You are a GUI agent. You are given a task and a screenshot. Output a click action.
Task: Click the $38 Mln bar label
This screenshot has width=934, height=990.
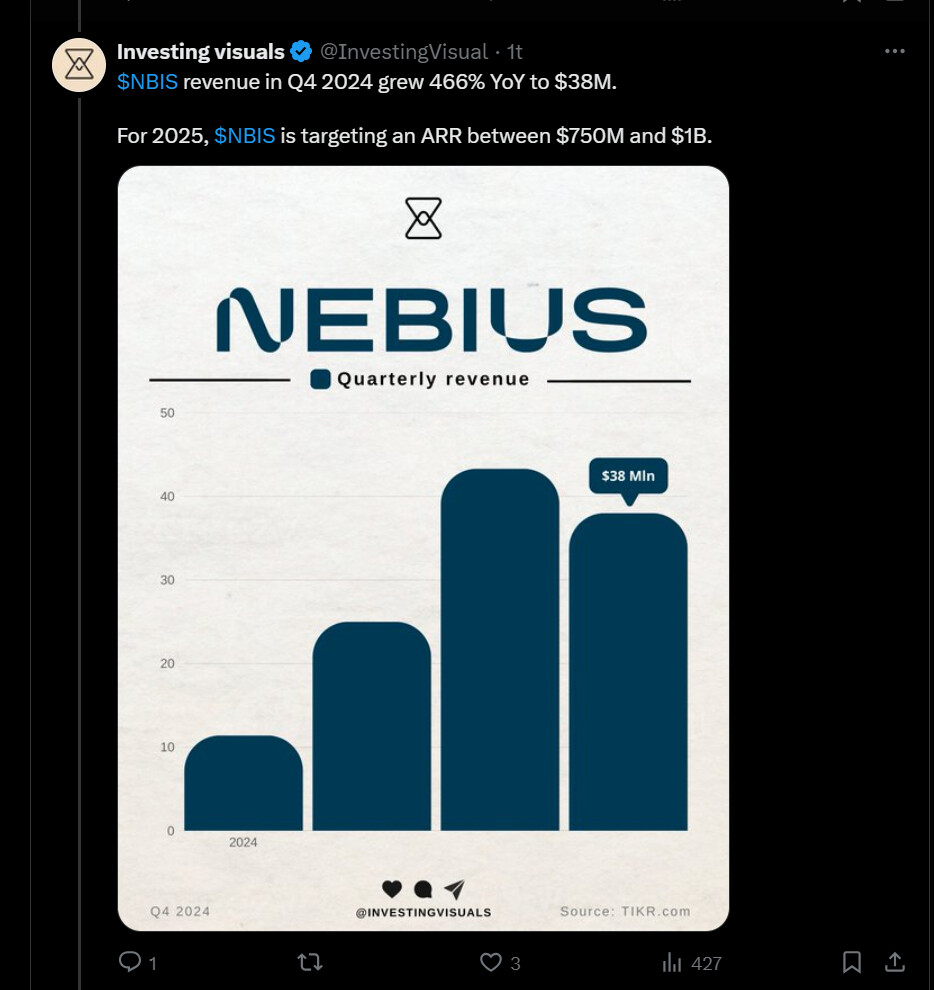628,476
